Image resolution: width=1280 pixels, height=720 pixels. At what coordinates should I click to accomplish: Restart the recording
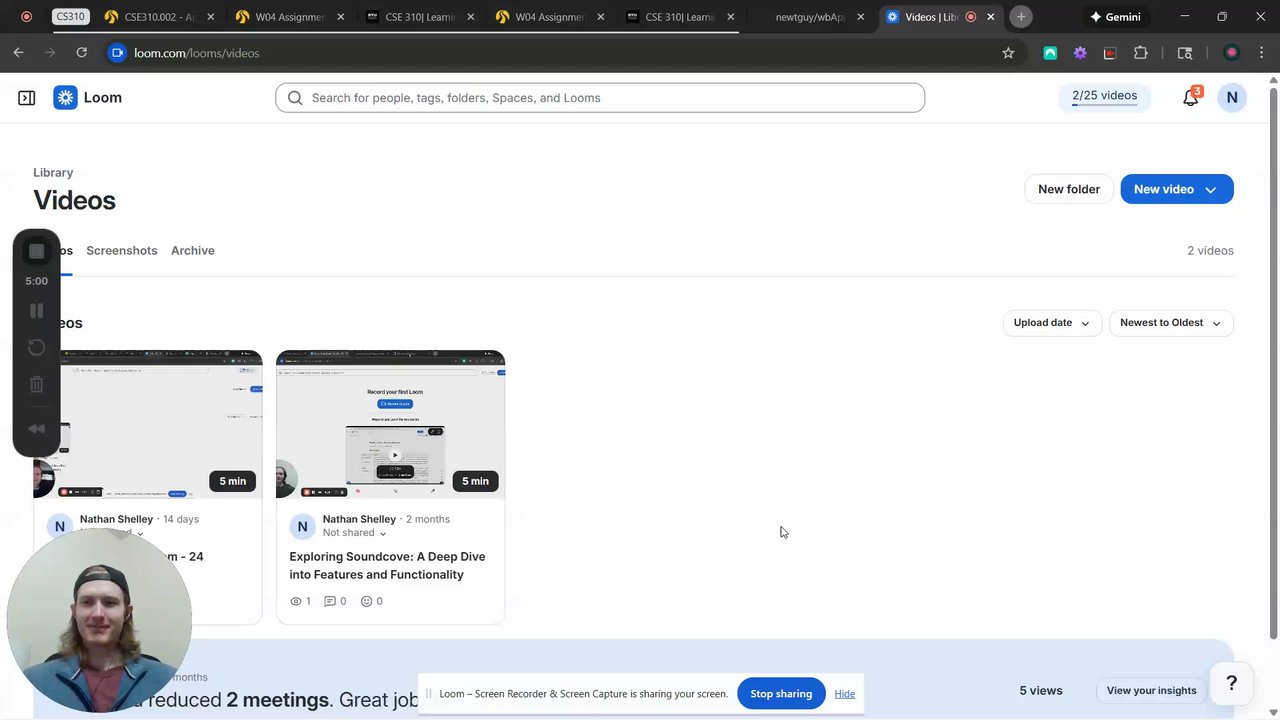tap(36, 347)
